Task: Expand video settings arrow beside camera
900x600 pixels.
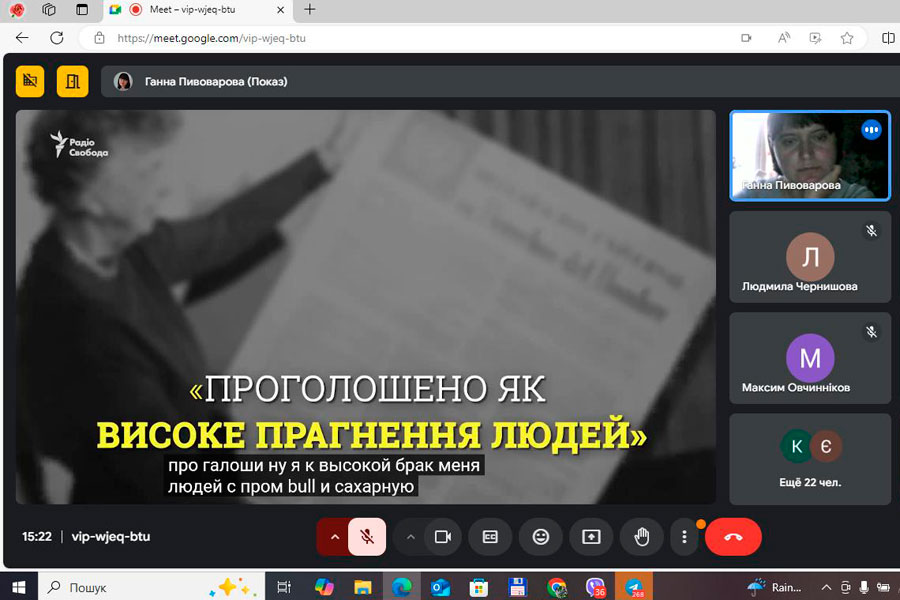Action: click(410, 537)
